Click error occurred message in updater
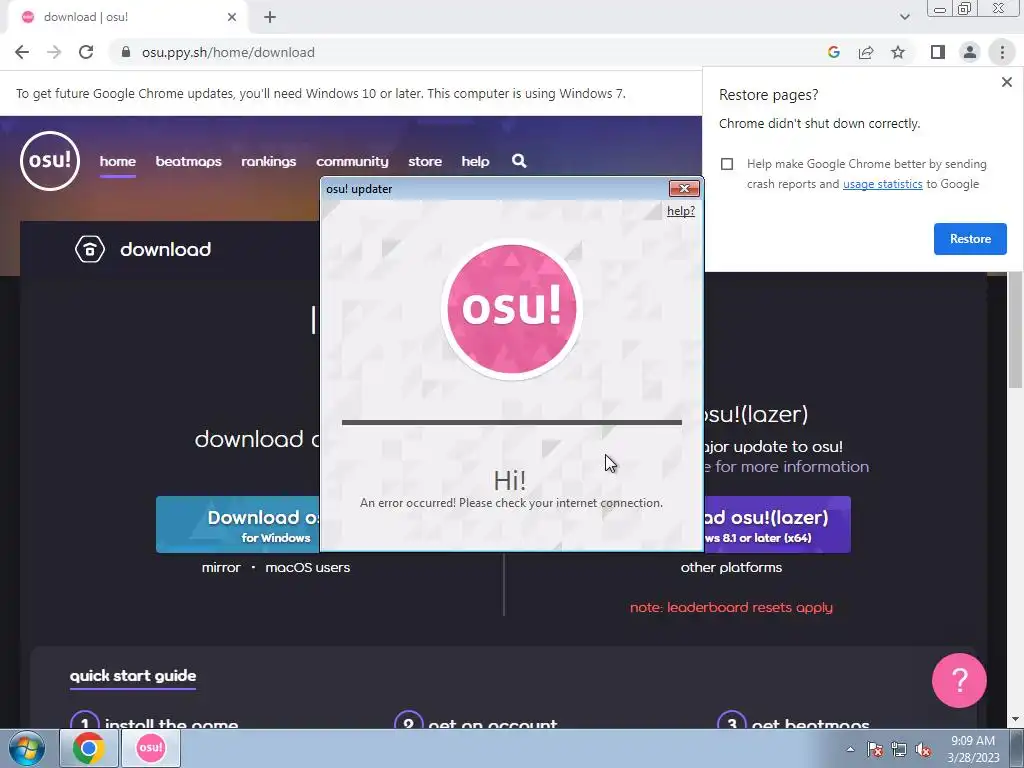The width and height of the screenshot is (1024, 768). point(511,503)
